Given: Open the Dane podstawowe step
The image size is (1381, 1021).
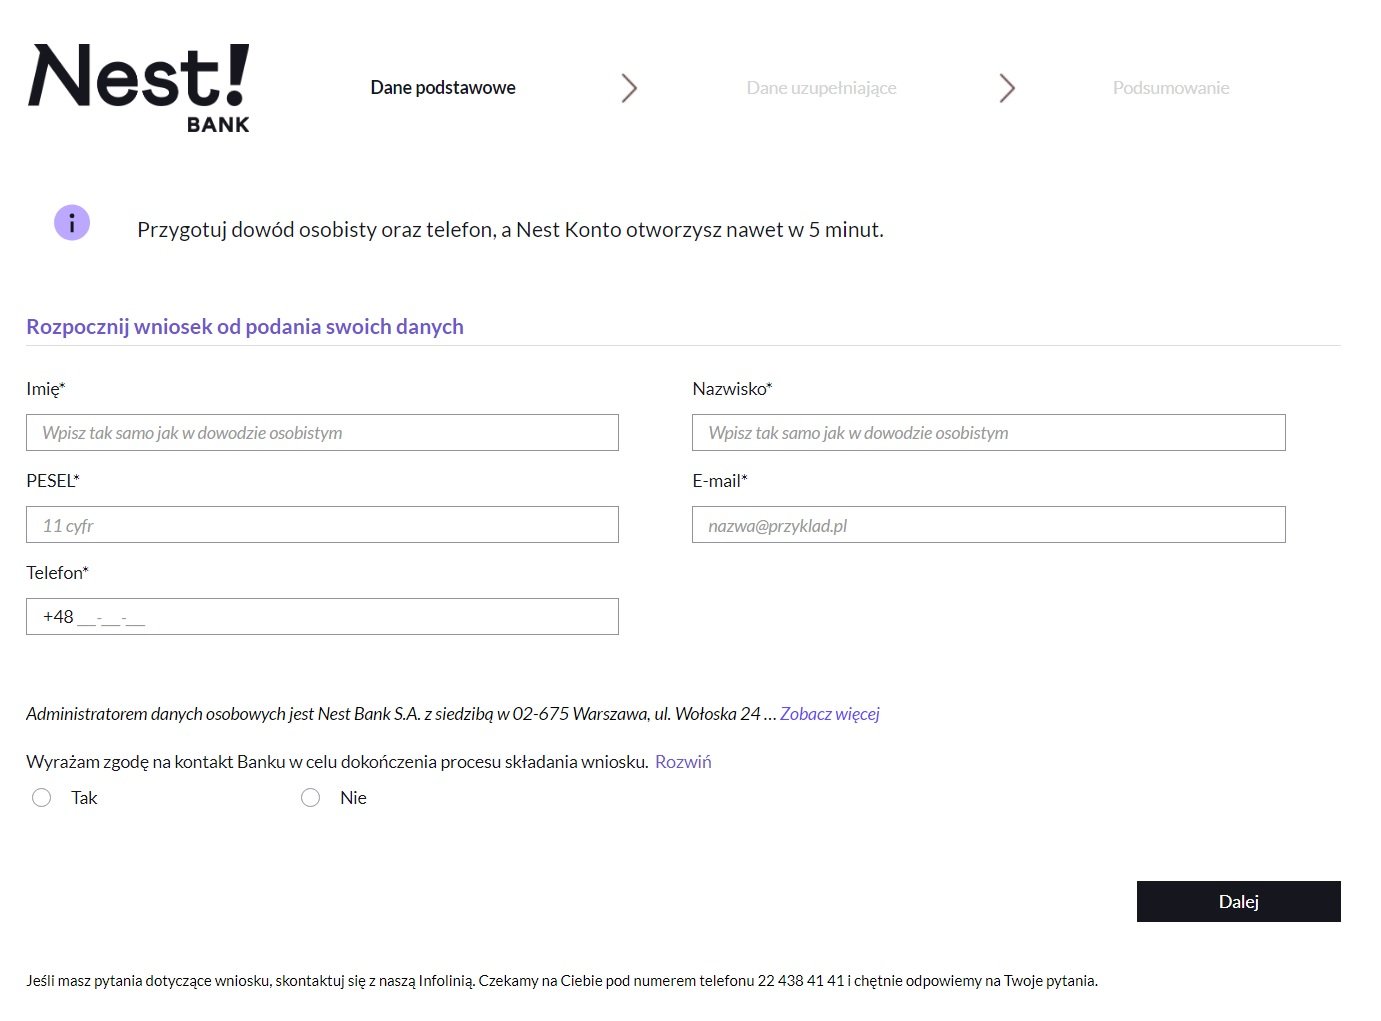Looking at the screenshot, I should pos(443,88).
